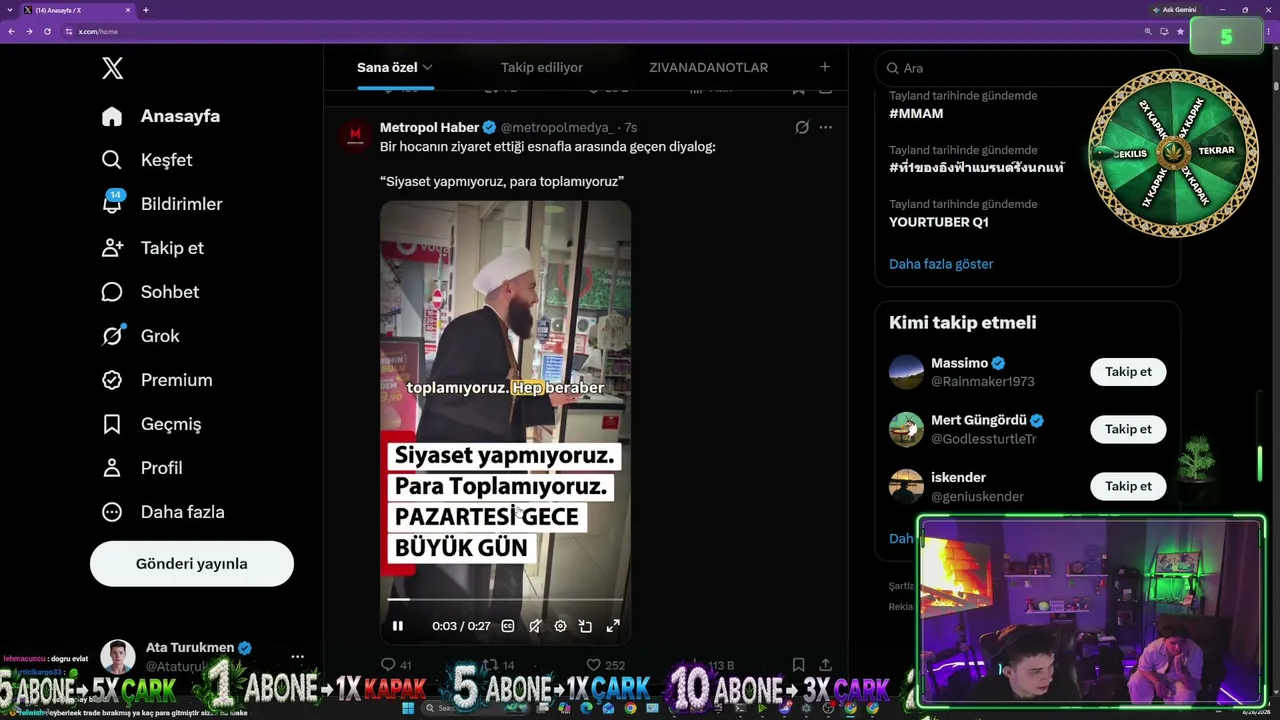Screen dimensions: 1280x720
Task: Select the Sana özel tab
Action: click(387, 67)
